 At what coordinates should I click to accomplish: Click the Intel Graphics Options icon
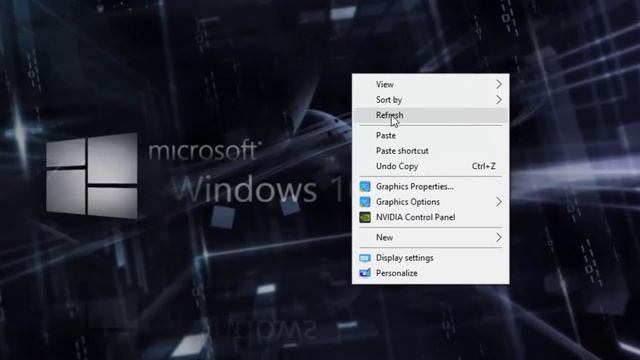pos(365,202)
